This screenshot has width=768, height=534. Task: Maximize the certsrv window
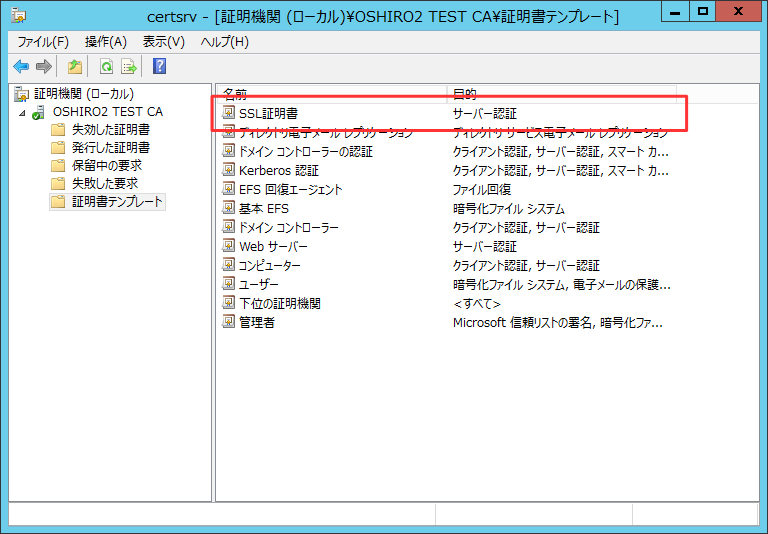[702, 11]
